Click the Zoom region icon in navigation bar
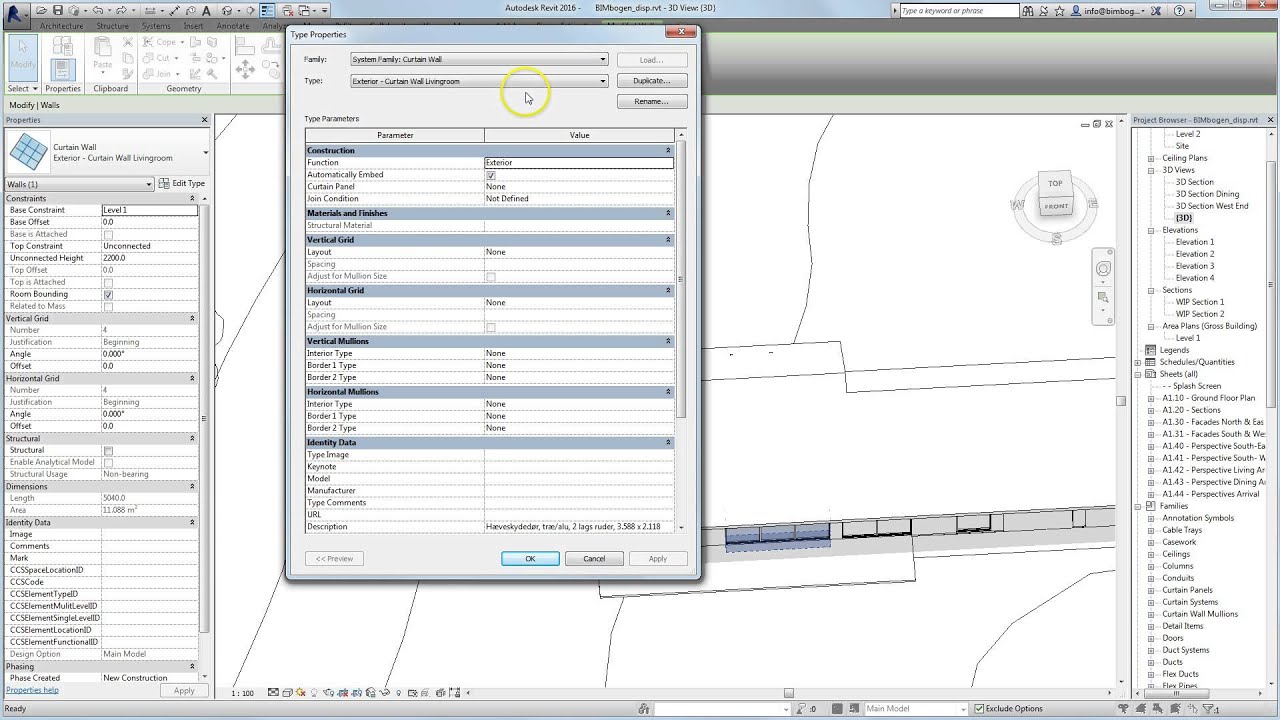 pos(1103,298)
